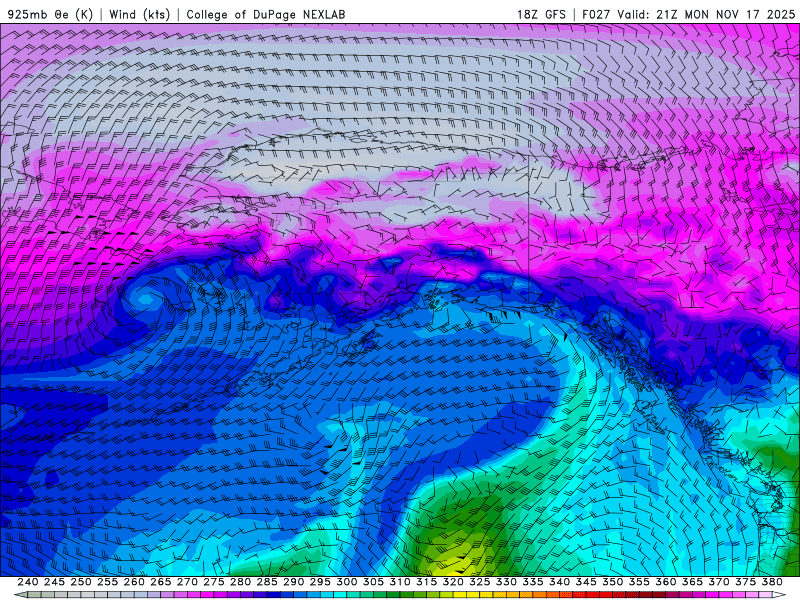Click the '18Z GFS' model run label

(x=541, y=14)
